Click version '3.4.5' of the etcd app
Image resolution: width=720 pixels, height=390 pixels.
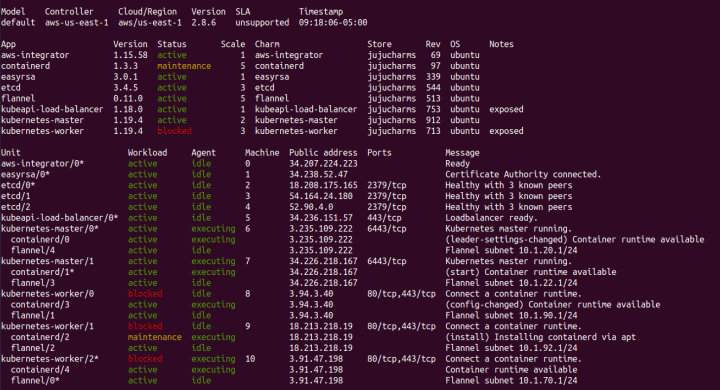click(x=125, y=88)
